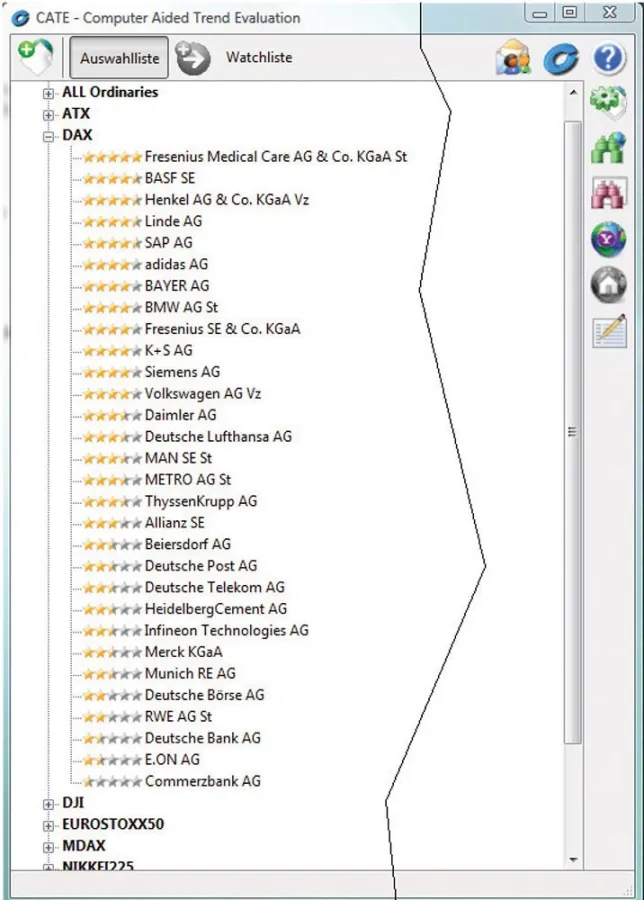Image resolution: width=644 pixels, height=900 pixels.
Task: Switch to the Watchliste tab
Action: point(259,57)
